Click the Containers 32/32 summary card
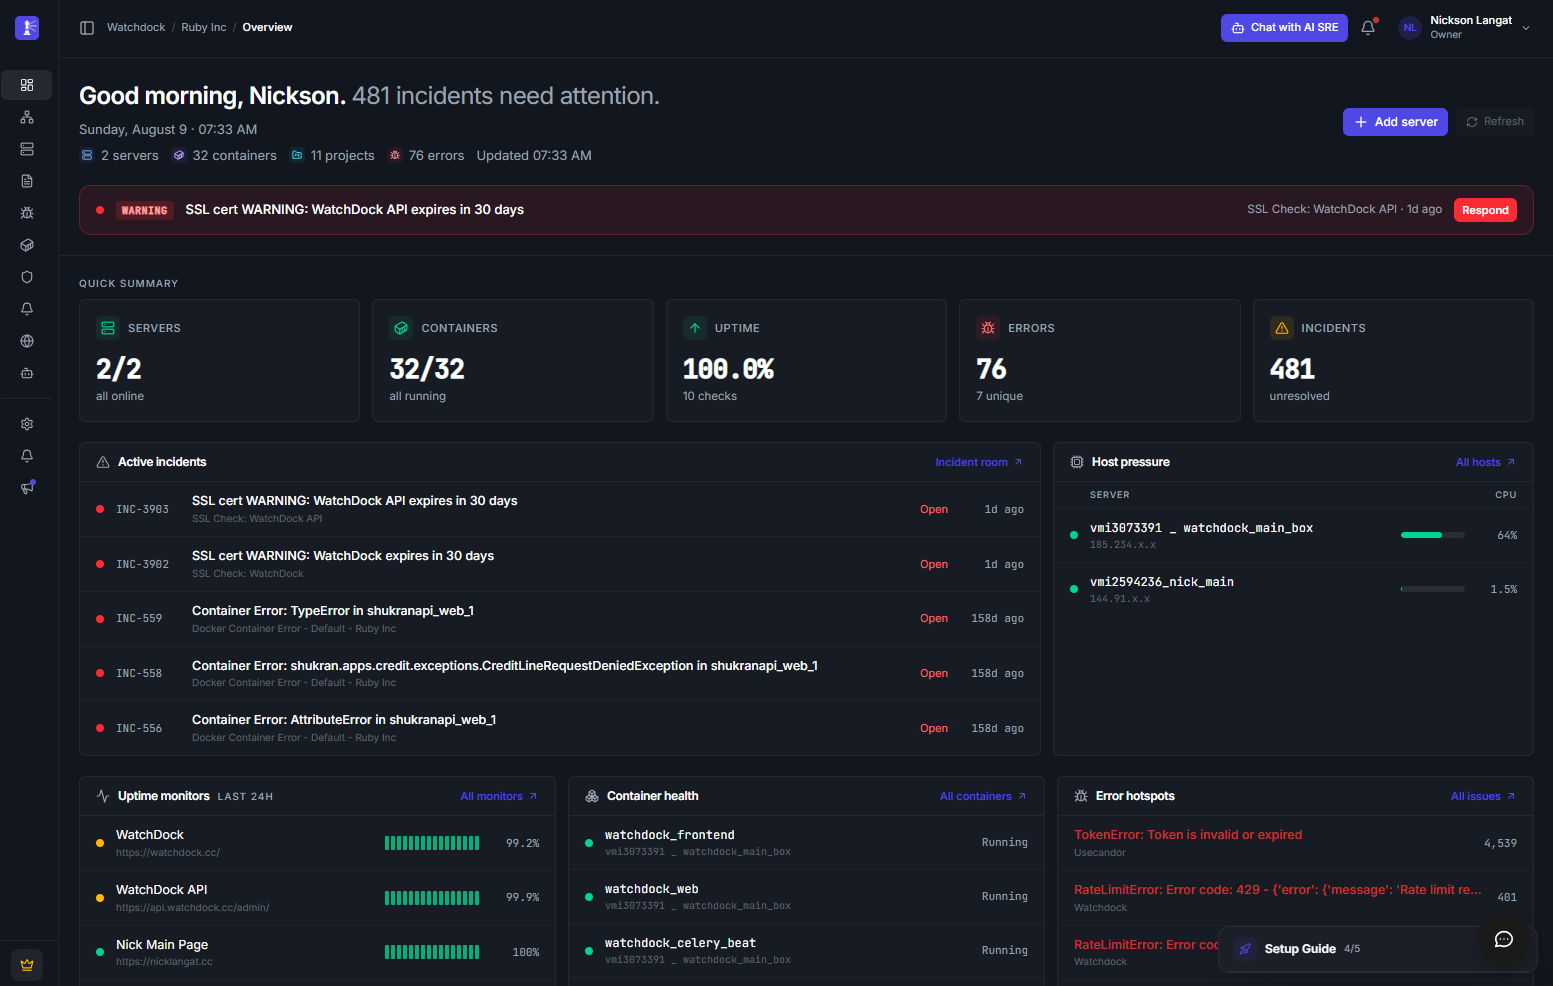 click(513, 360)
